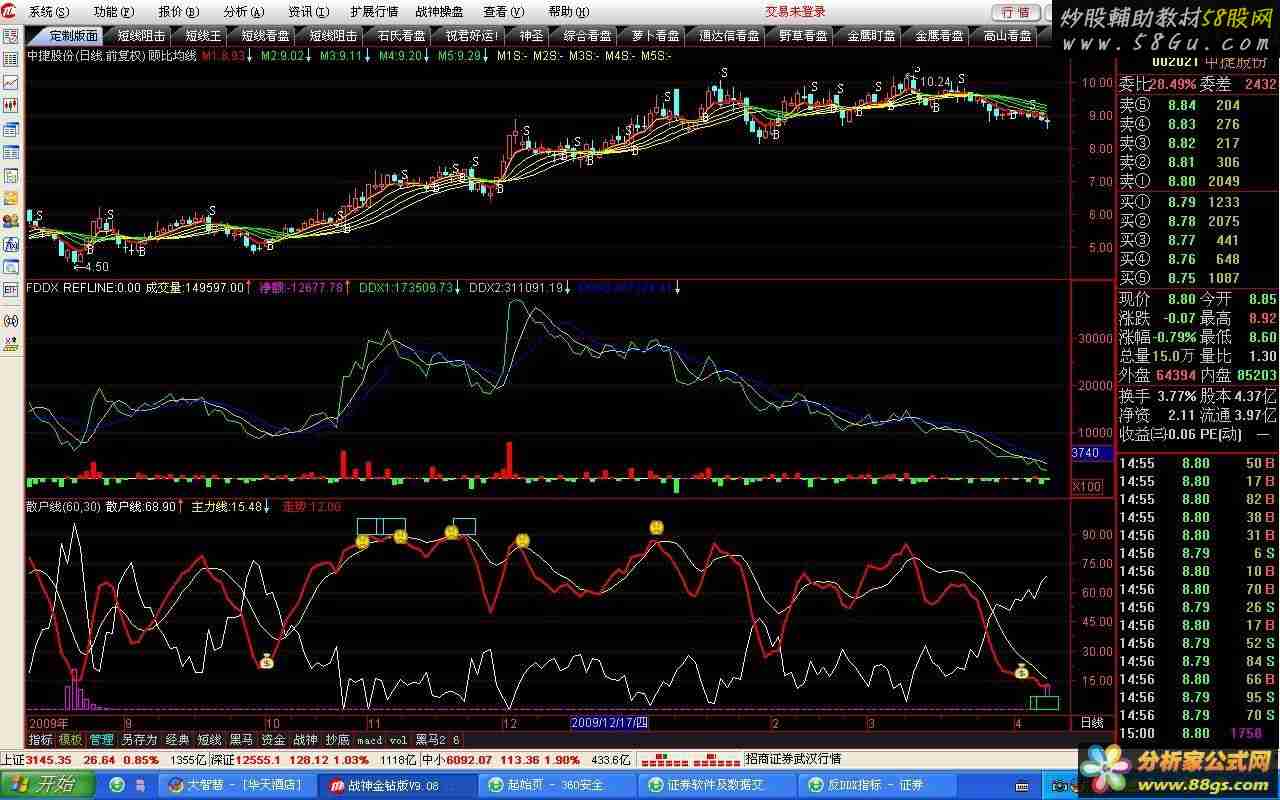Click the Windows 开始 start button
This screenshot has width=1280, height=800.
(x=46, y=785)
